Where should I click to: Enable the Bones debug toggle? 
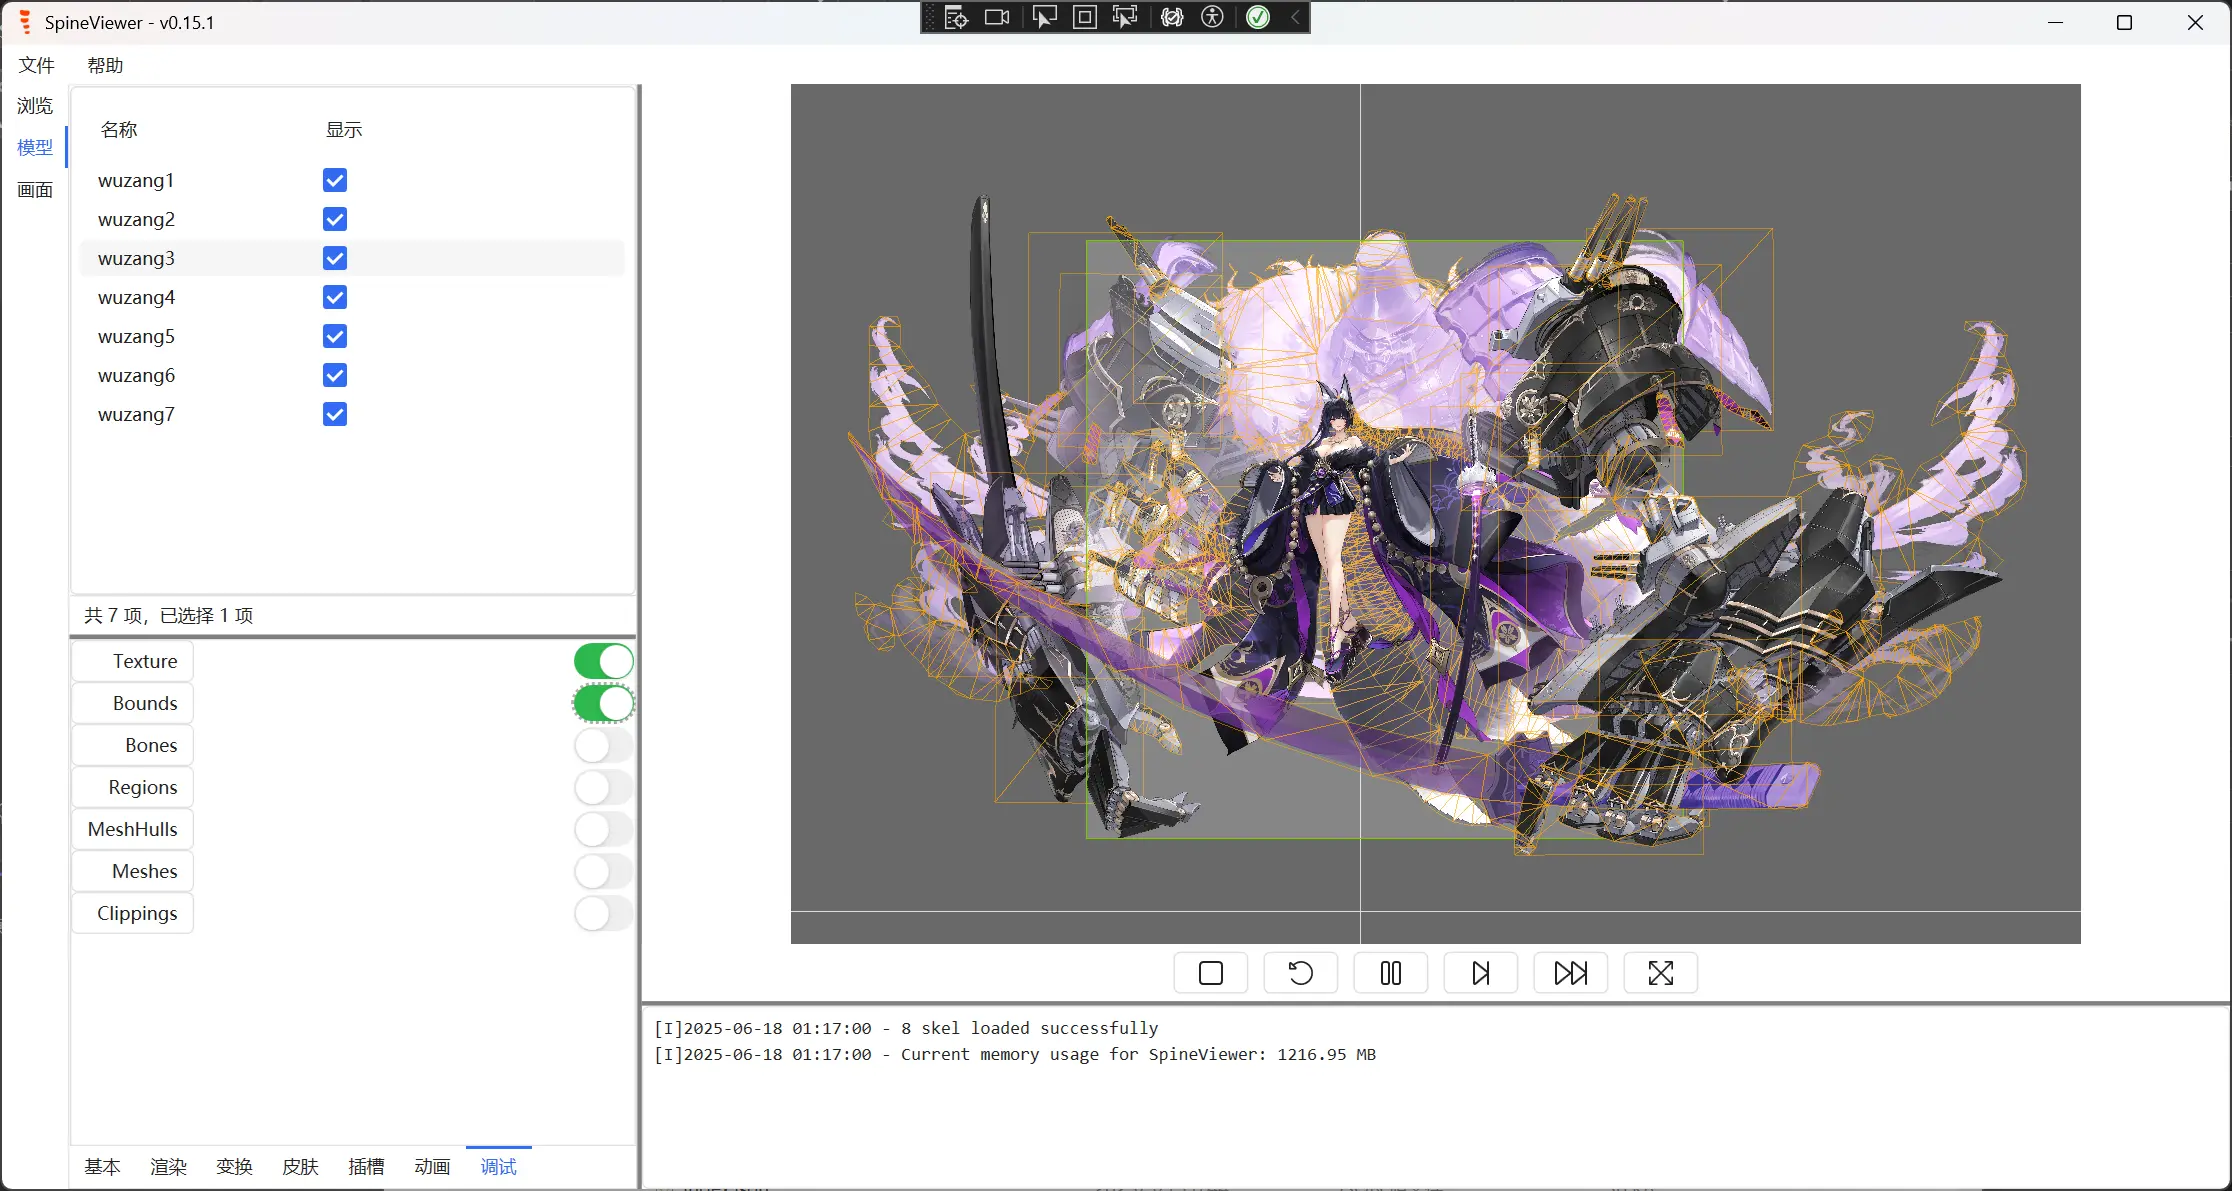(x=603, y=745)
